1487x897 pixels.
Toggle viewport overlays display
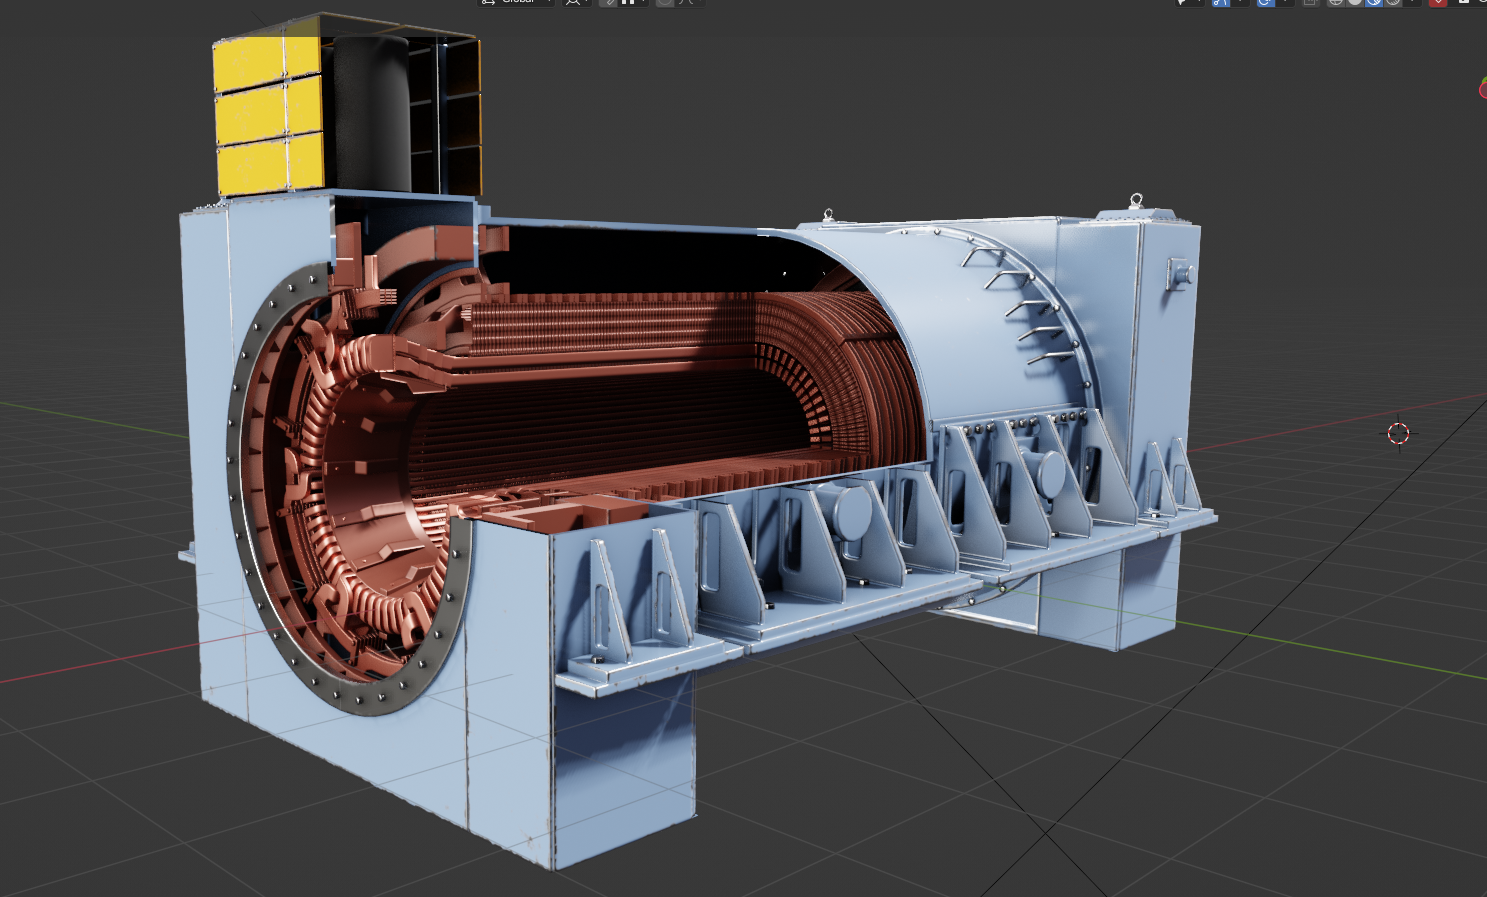coord(1266,2)
